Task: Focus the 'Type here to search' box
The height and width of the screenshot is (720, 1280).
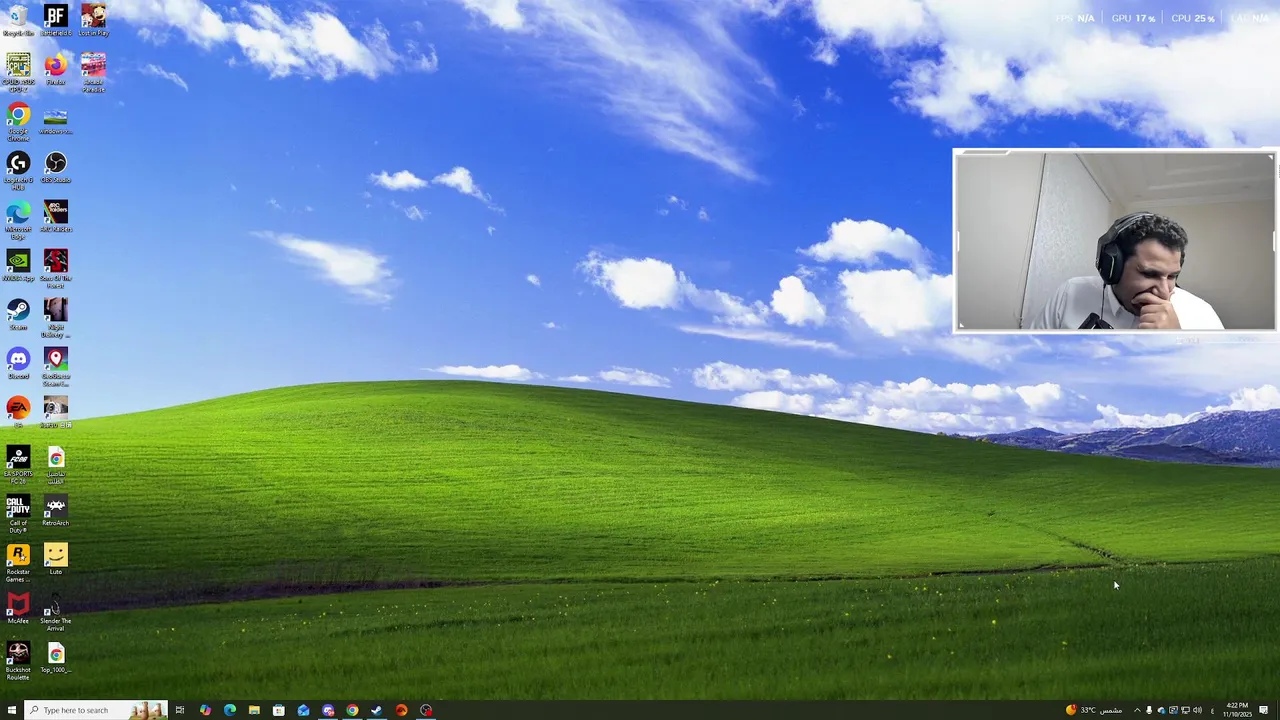Action: [x=95, y=710]
